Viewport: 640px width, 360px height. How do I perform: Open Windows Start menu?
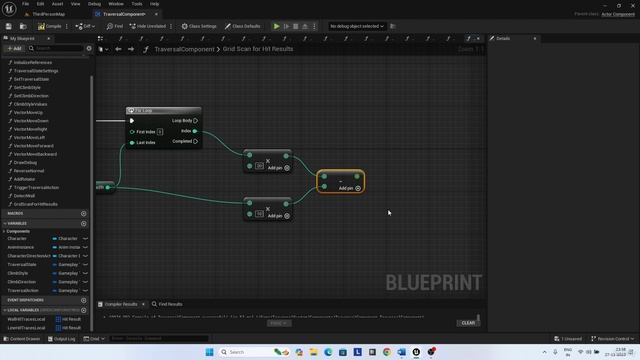coord(209,352)
